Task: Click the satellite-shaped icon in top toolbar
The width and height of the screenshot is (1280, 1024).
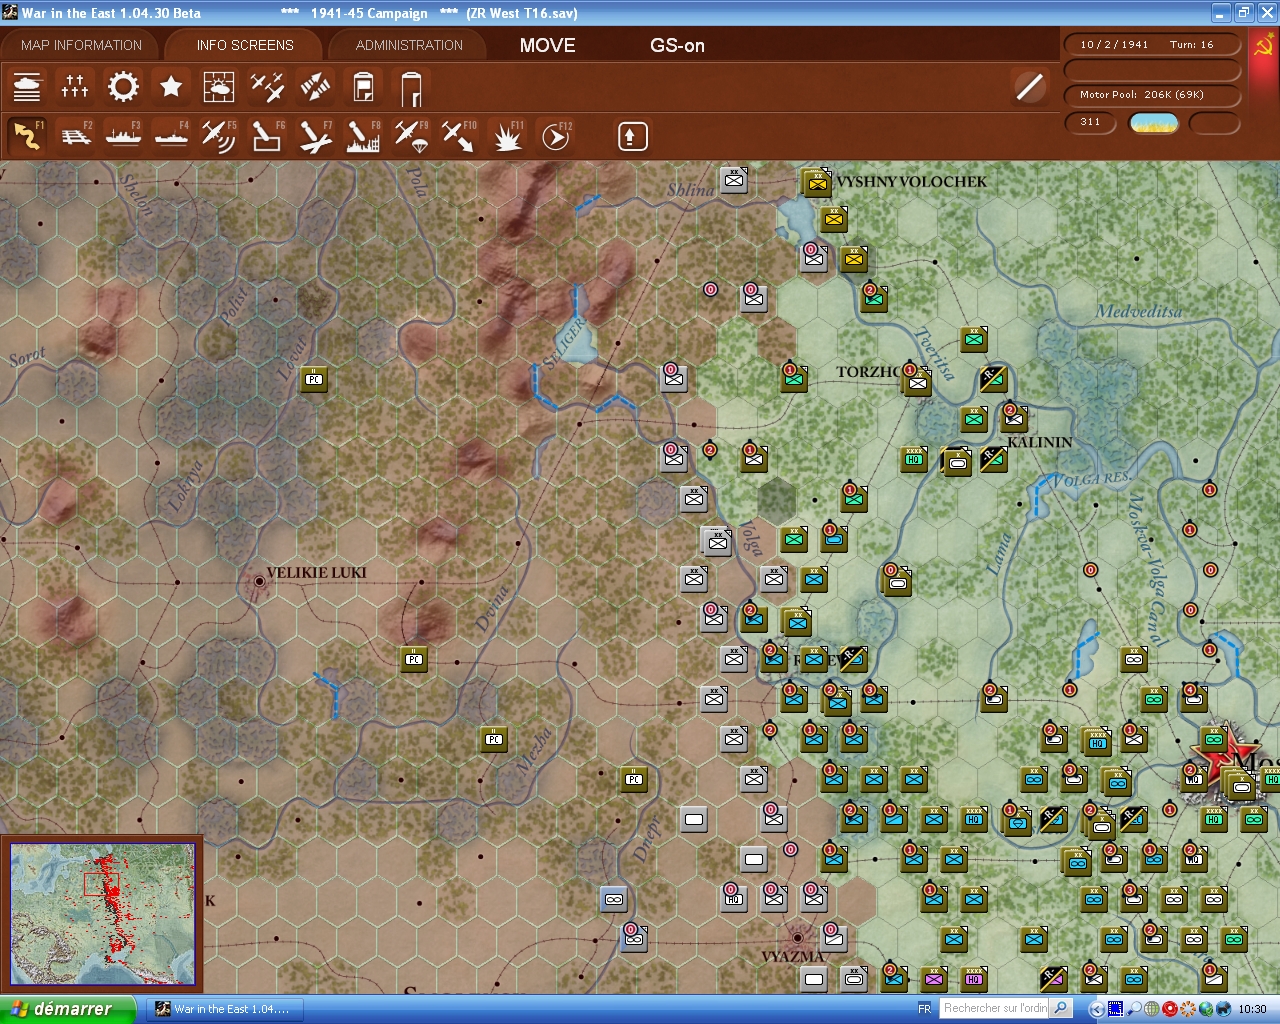Action: pos(315,87)
